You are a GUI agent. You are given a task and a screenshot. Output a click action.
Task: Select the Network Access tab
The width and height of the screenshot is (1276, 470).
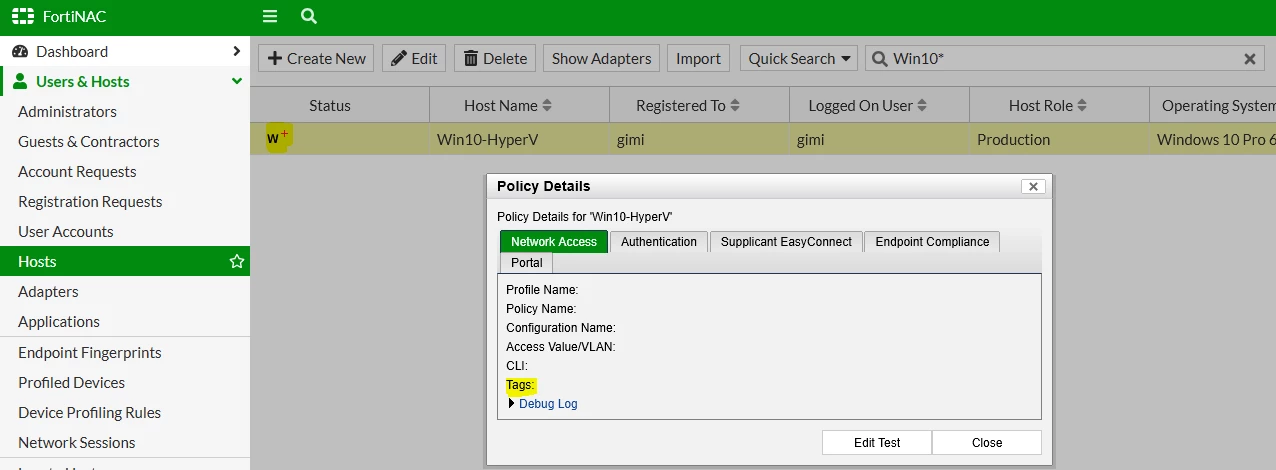pyautogui.click(x=554, y=241)
